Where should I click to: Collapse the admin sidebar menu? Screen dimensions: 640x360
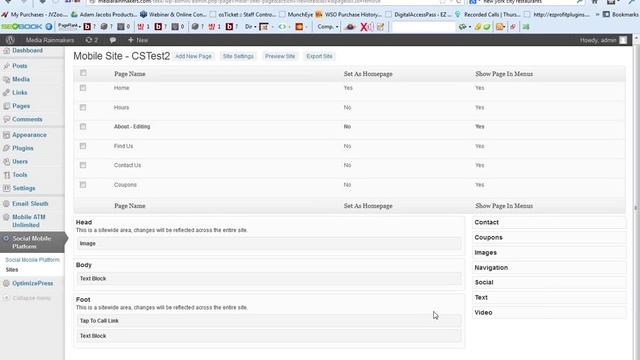(x=31, y=298)
